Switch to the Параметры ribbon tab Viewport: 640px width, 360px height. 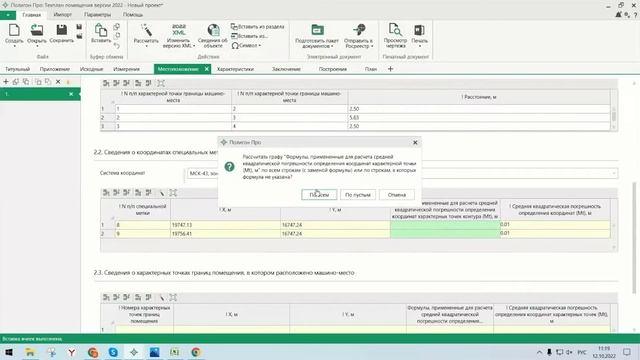tap(98, 15)
